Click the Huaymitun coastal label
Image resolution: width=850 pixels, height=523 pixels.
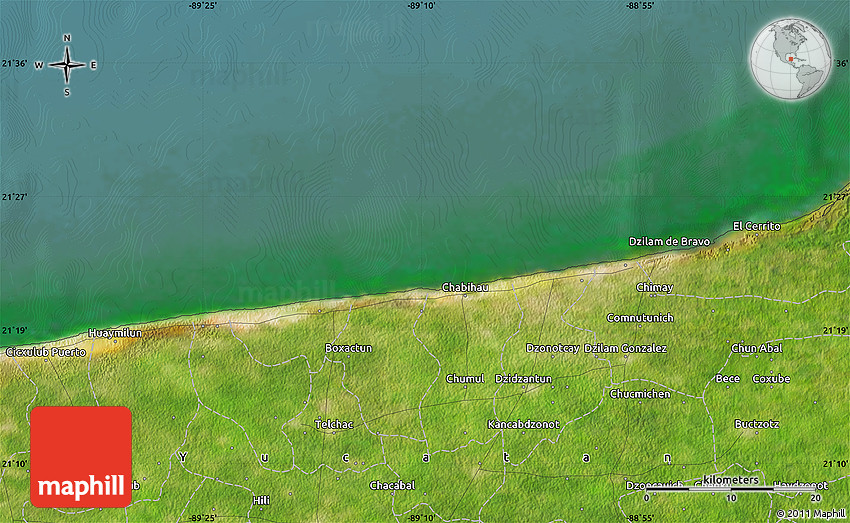(115, 332)
